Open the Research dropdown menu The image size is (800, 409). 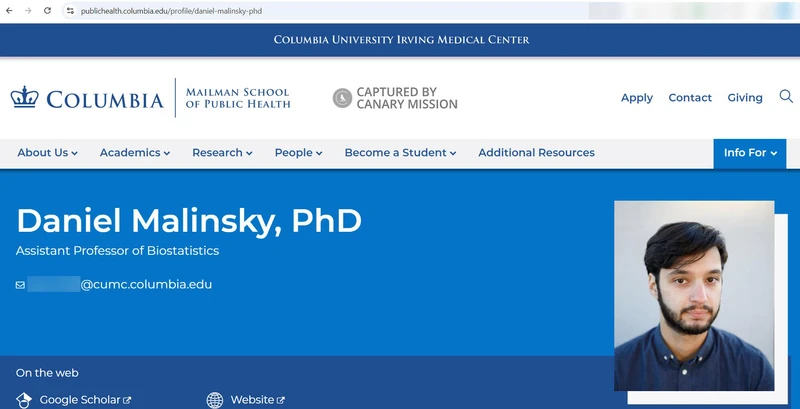click(222, 153)
